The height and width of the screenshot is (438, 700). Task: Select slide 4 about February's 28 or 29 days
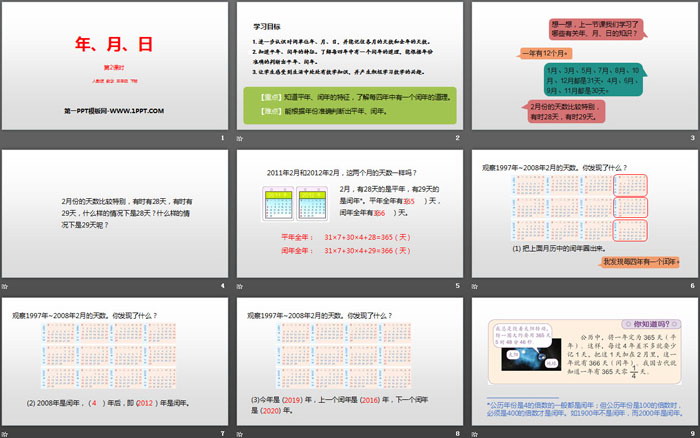tap(115, 214)
